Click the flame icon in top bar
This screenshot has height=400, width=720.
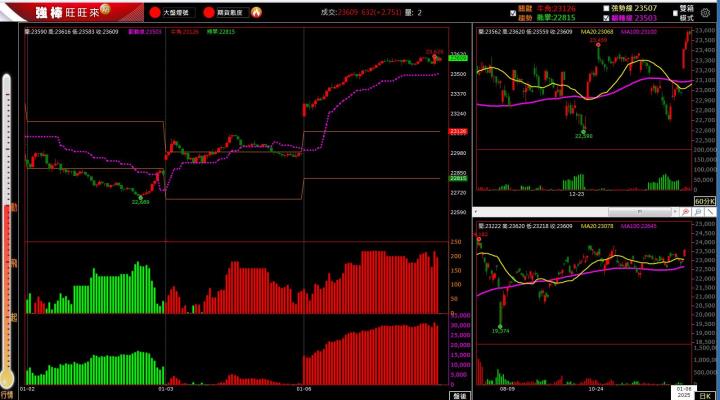point(256,12)
